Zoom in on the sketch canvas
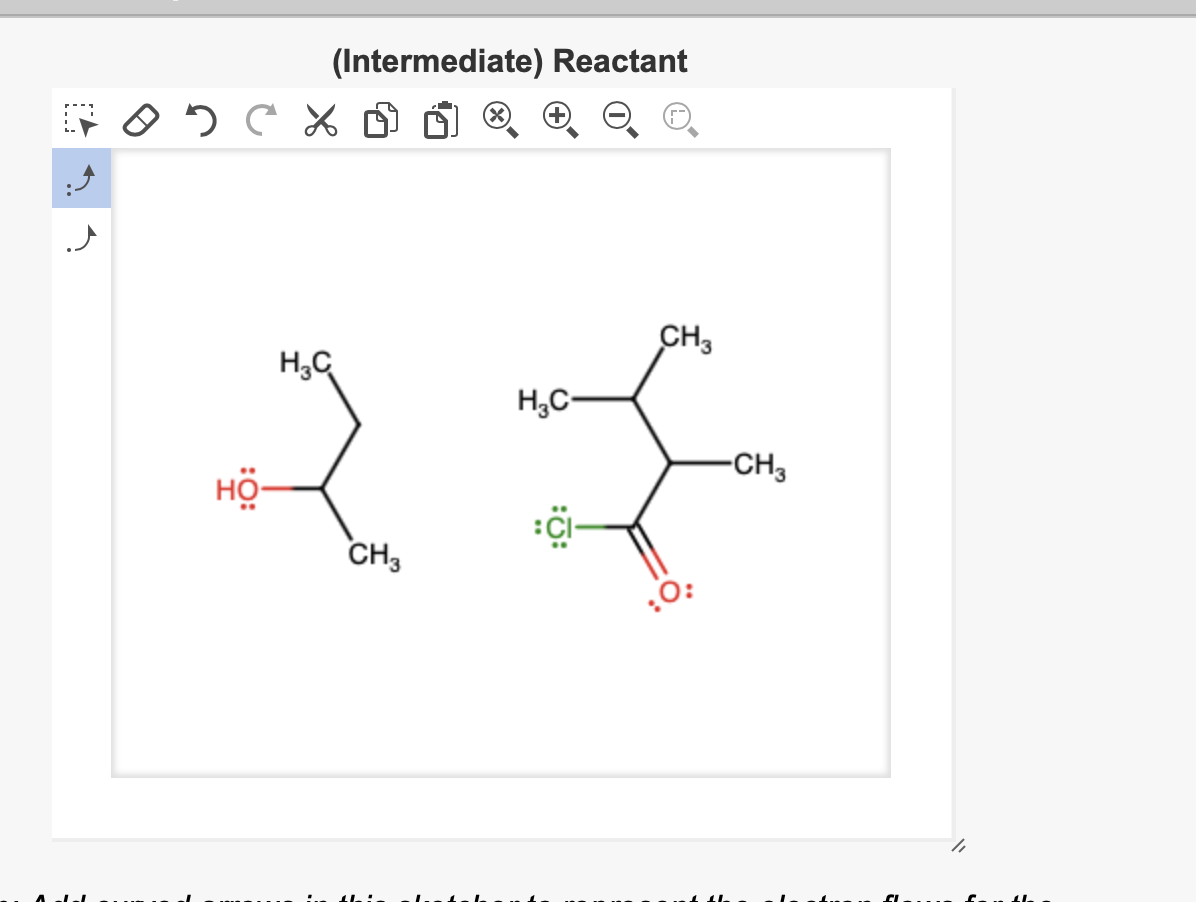Image resolution: width=1196 pixels, height=902 pixels. coord(556,117)
